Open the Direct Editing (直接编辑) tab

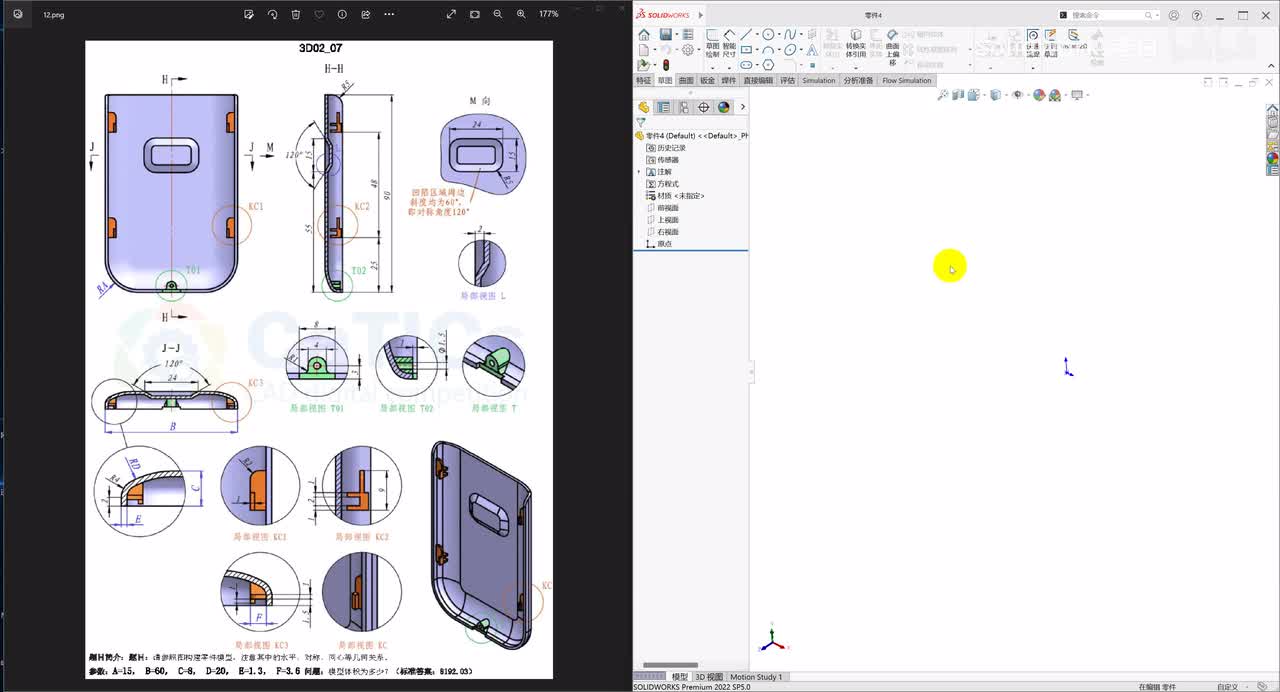(x=758, y=80)
